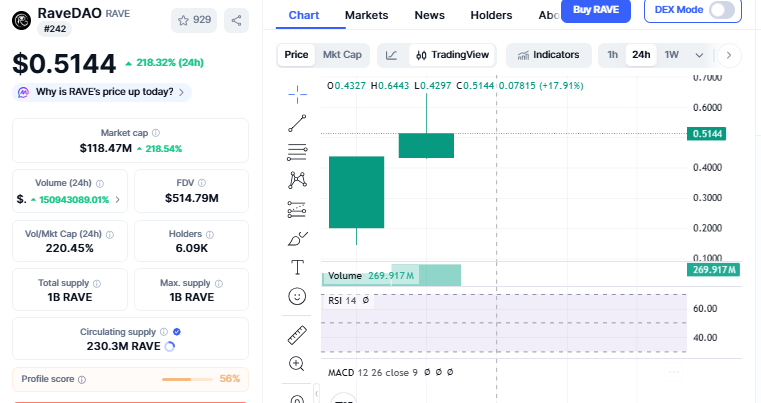This screenshot has width=761, height=403.
Task: Open the Markets tab
Action: (x=366, y=15)
